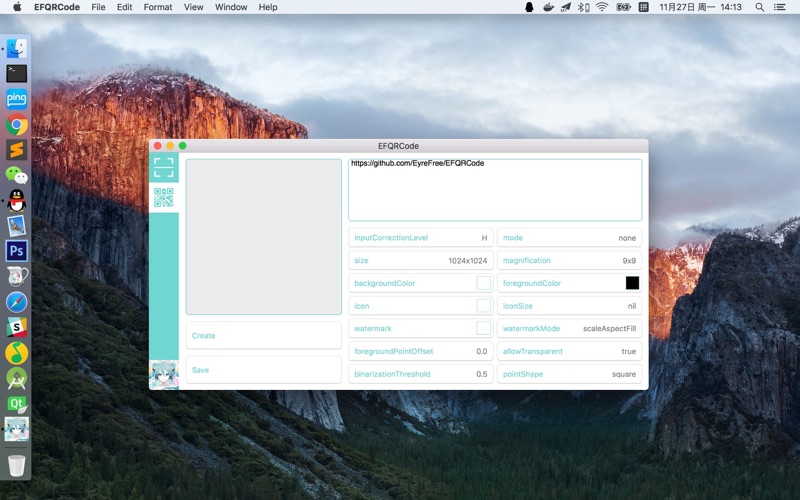
Task: Choose an image in icon box
Action: pos(483,306)
